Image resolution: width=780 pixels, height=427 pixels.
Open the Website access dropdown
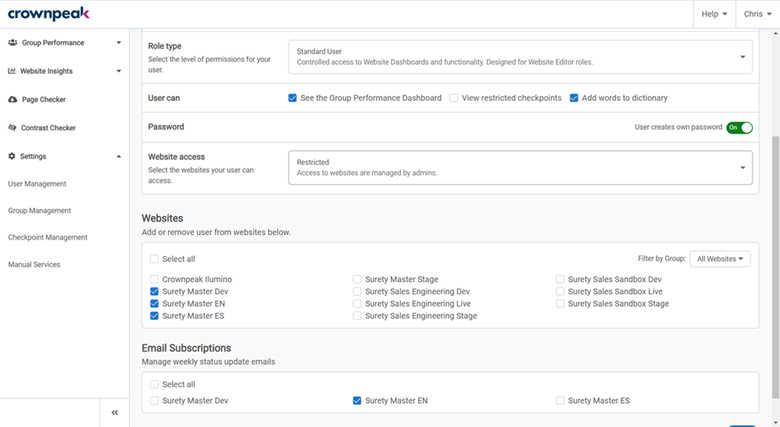(520, 168)
